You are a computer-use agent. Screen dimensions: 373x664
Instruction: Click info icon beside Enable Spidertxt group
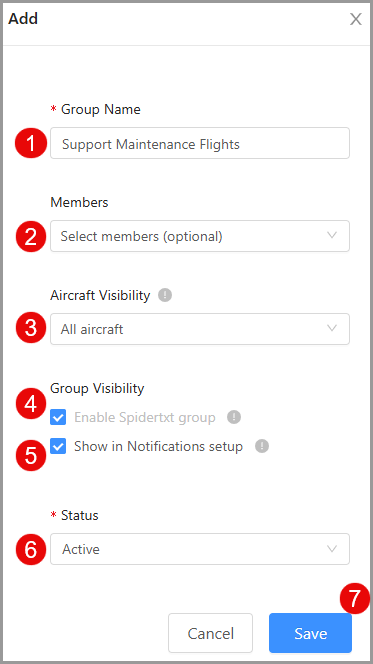click(234, 417)
